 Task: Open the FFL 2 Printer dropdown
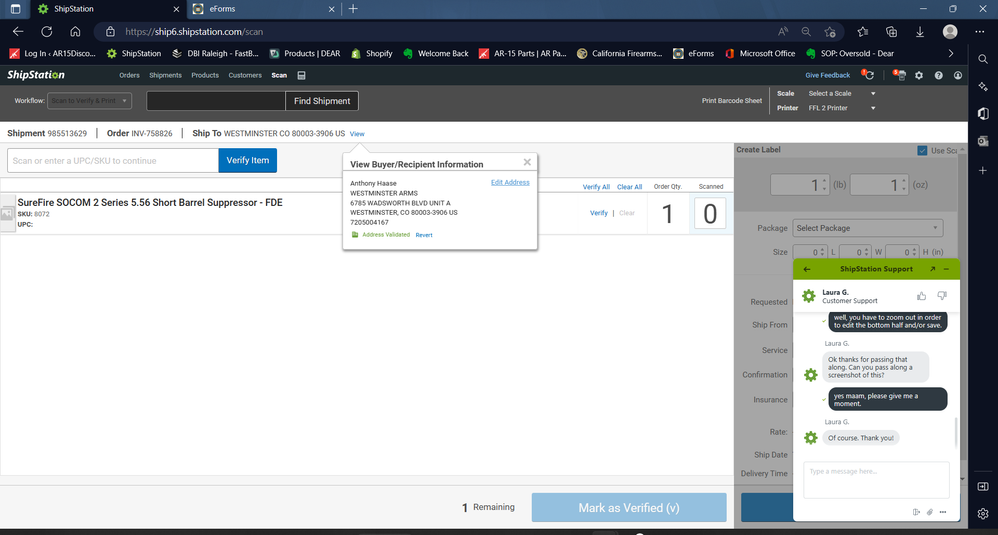click(x=841, y=108)
